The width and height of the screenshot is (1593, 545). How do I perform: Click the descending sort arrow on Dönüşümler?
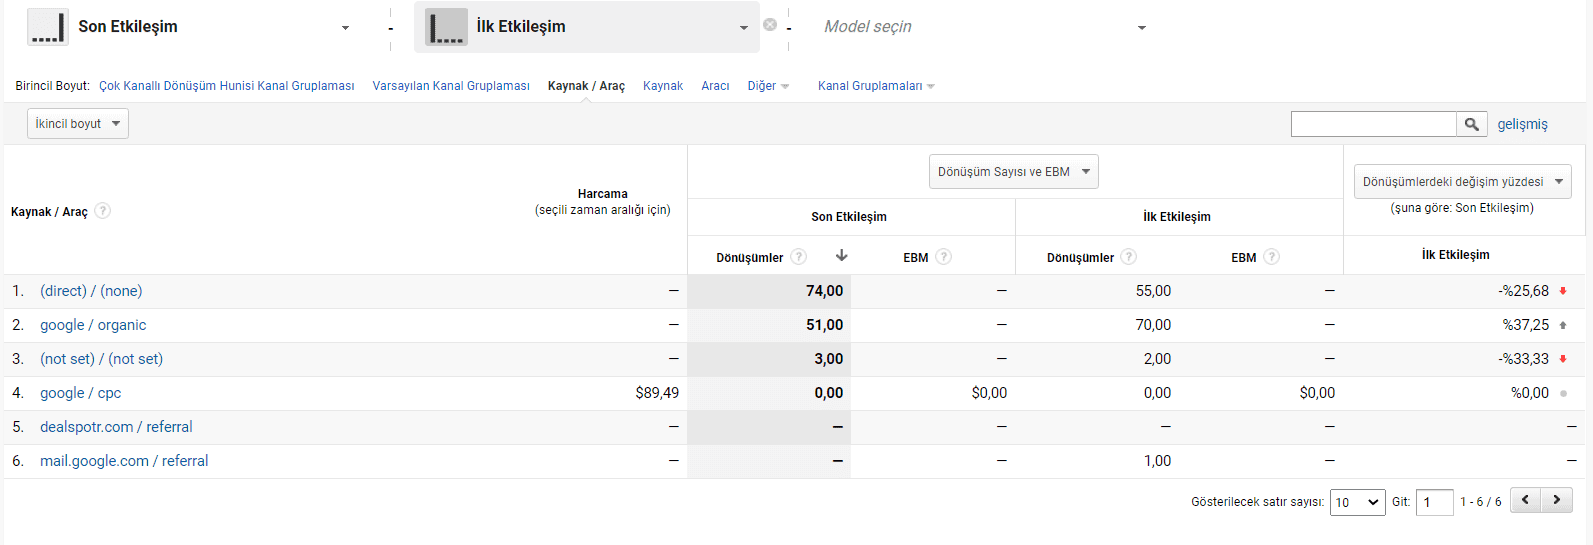click(841, 256)
